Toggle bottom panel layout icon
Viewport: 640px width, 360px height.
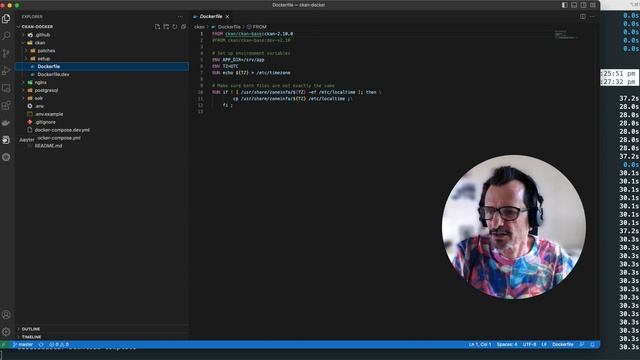pos(574,5)
